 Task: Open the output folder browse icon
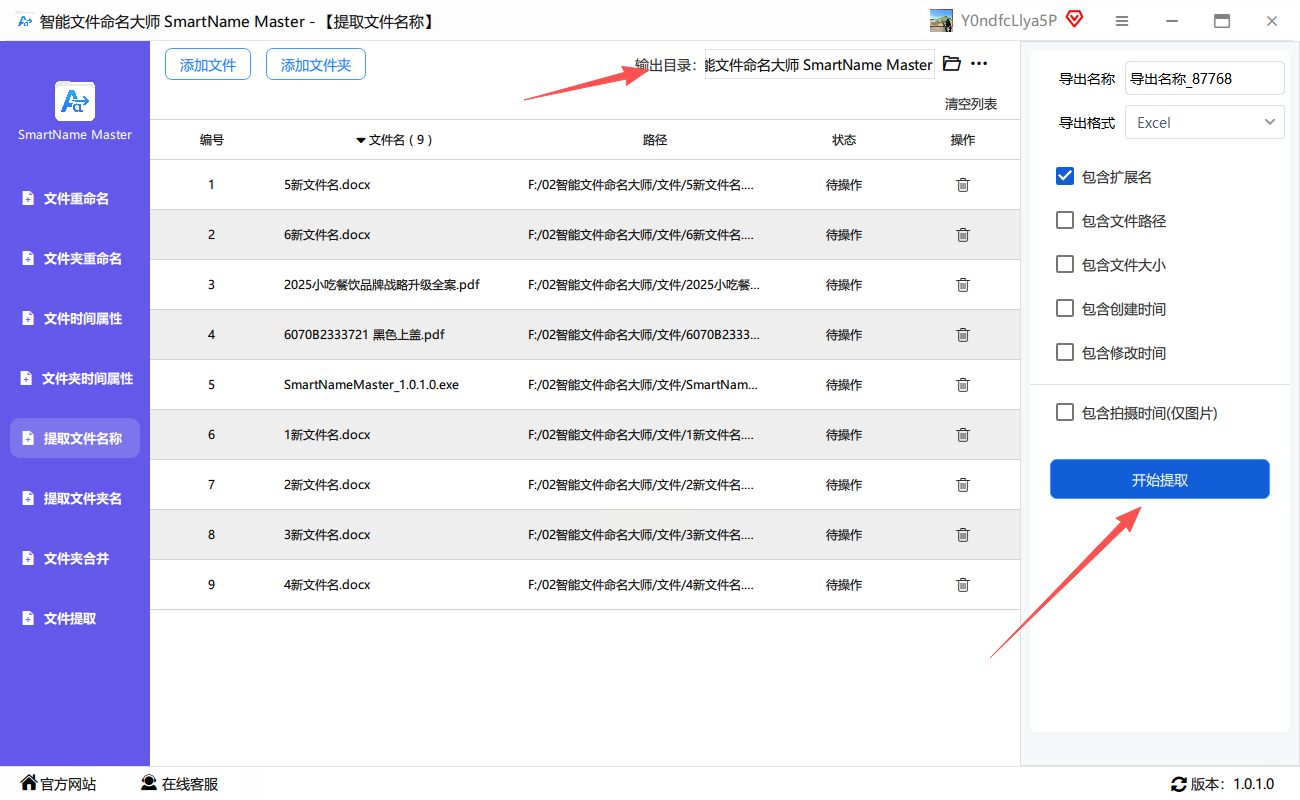click(x=952, y=64)
